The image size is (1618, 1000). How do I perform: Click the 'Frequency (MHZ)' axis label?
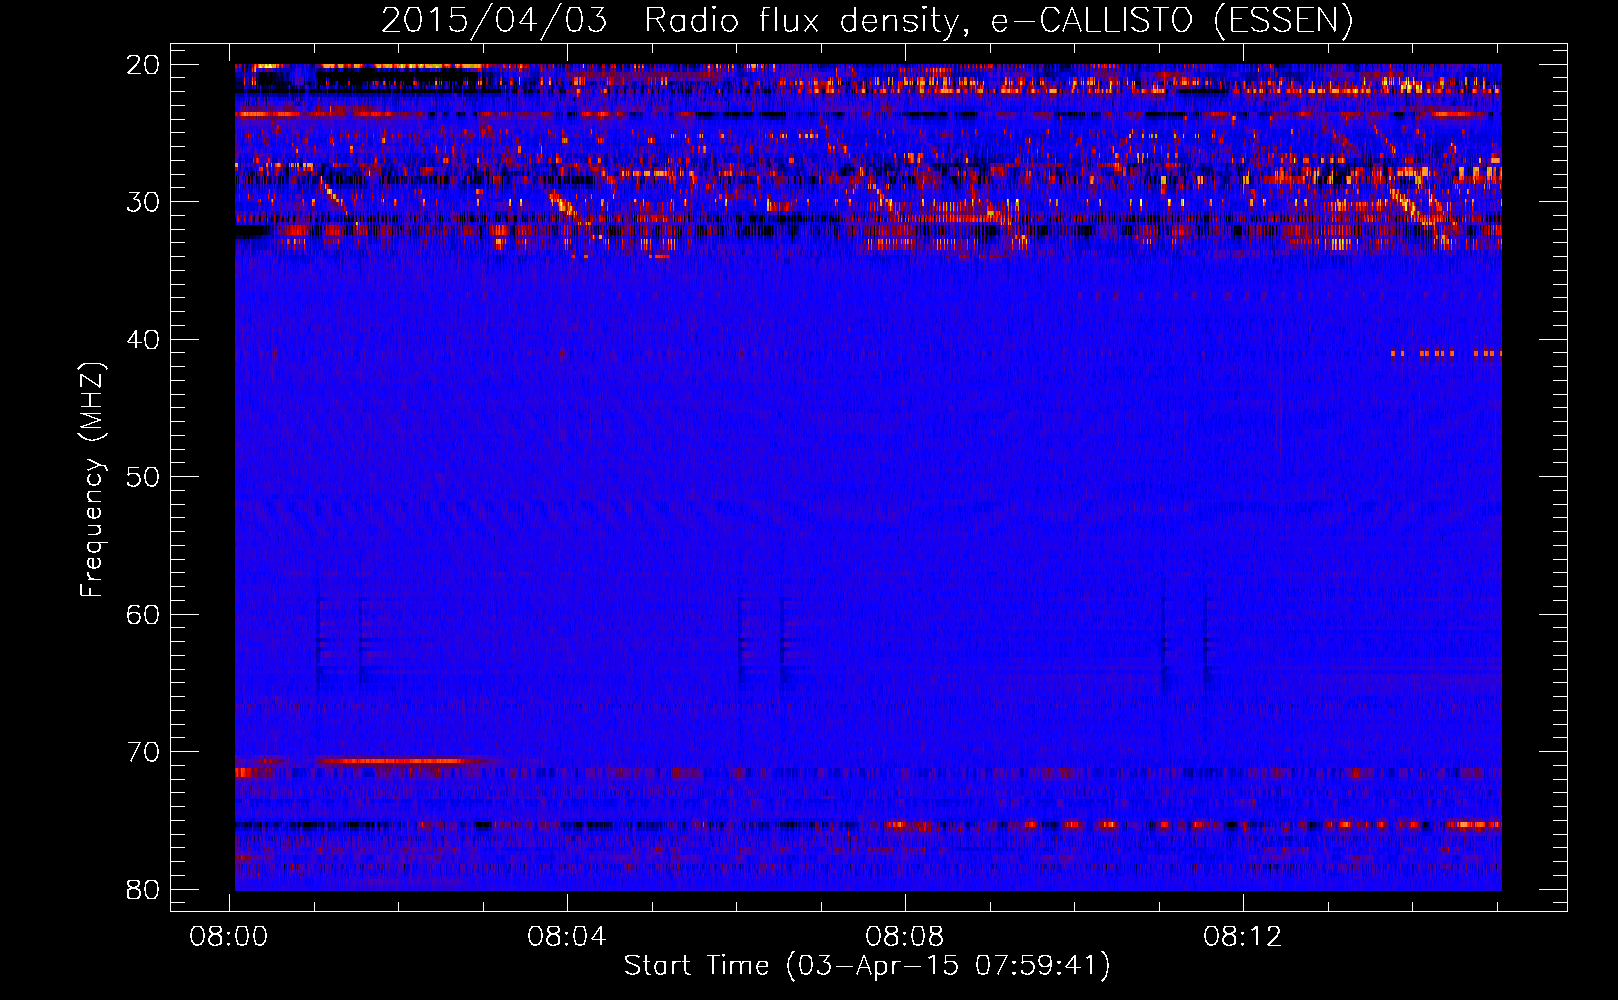tap(92, 480)
